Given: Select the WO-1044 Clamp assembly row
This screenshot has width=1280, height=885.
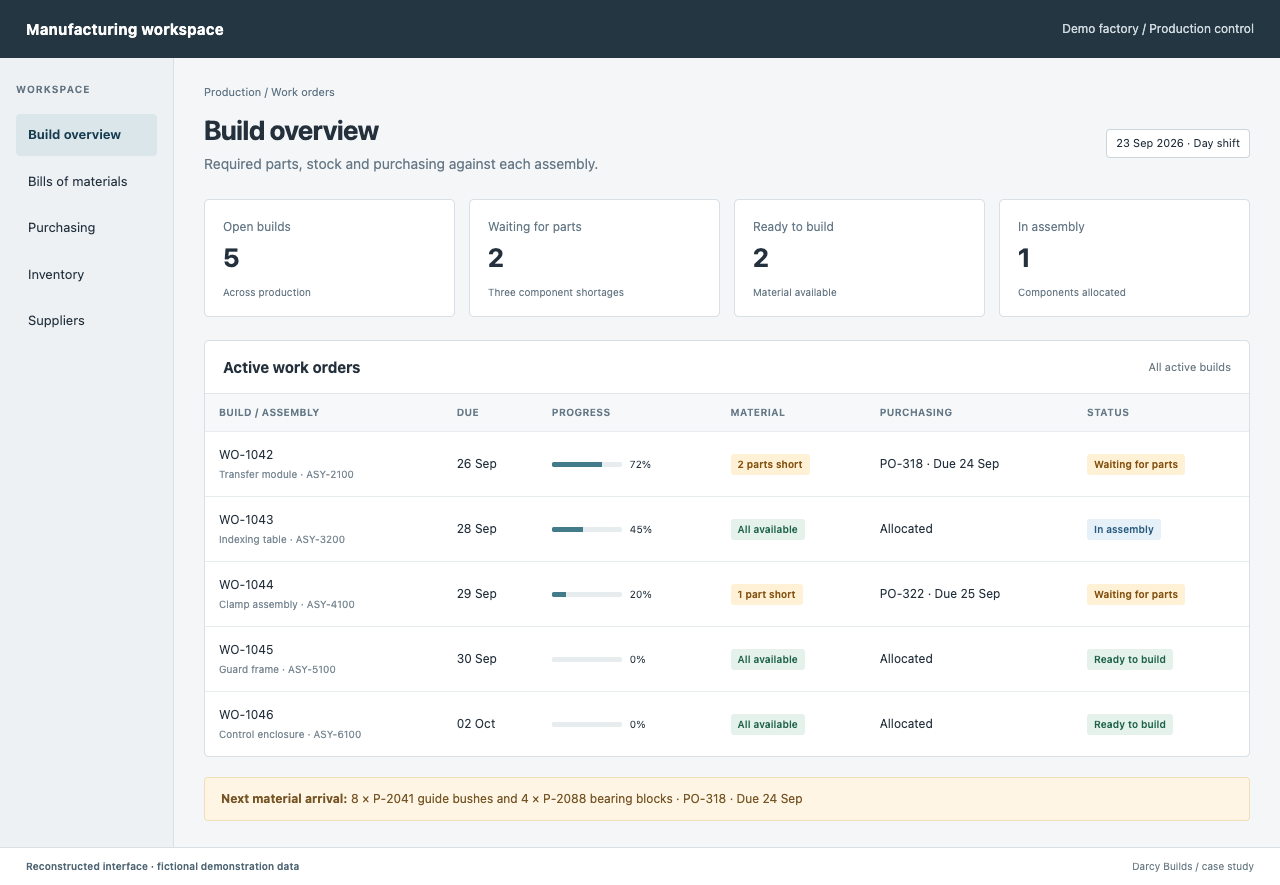Looking at the screenshot, I should pyautogui.click(x=727, y=594).
